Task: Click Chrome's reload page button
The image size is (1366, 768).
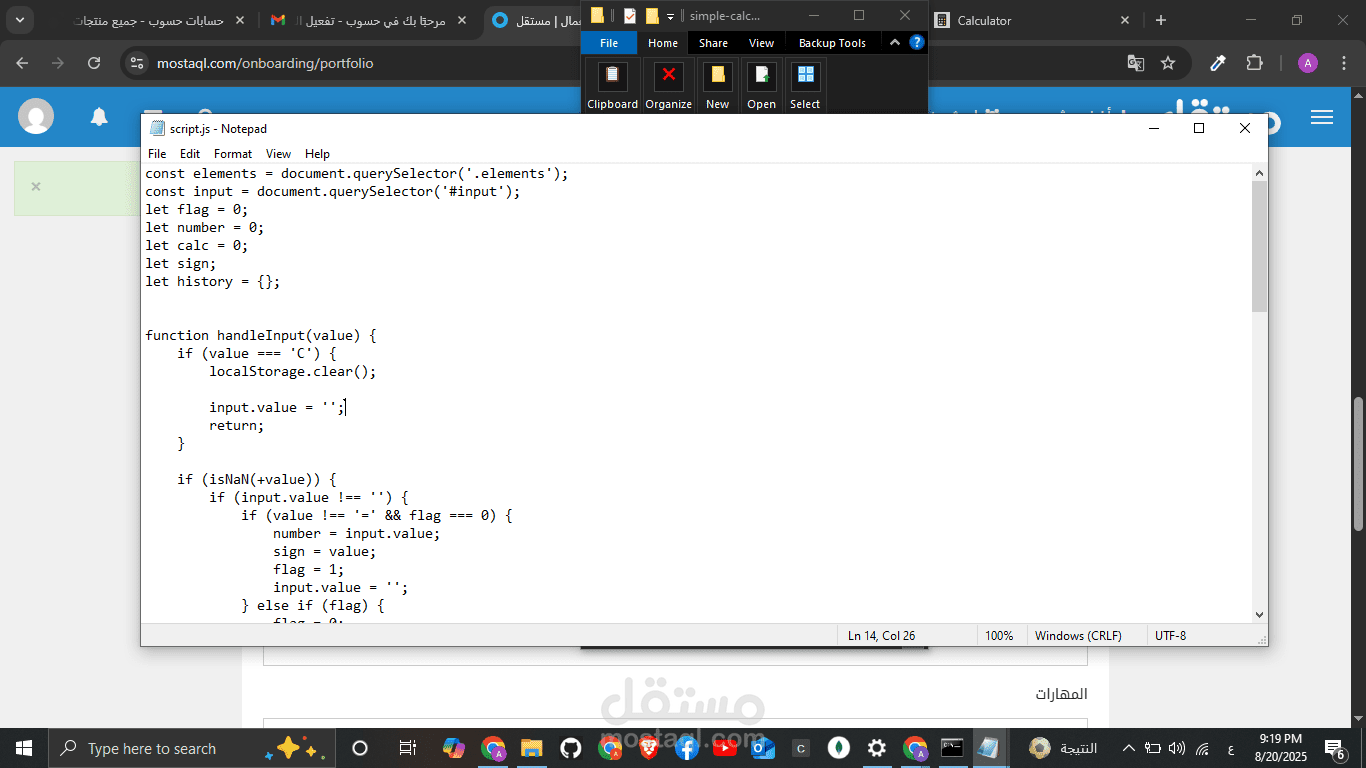Action: click(x=94, y=63)
